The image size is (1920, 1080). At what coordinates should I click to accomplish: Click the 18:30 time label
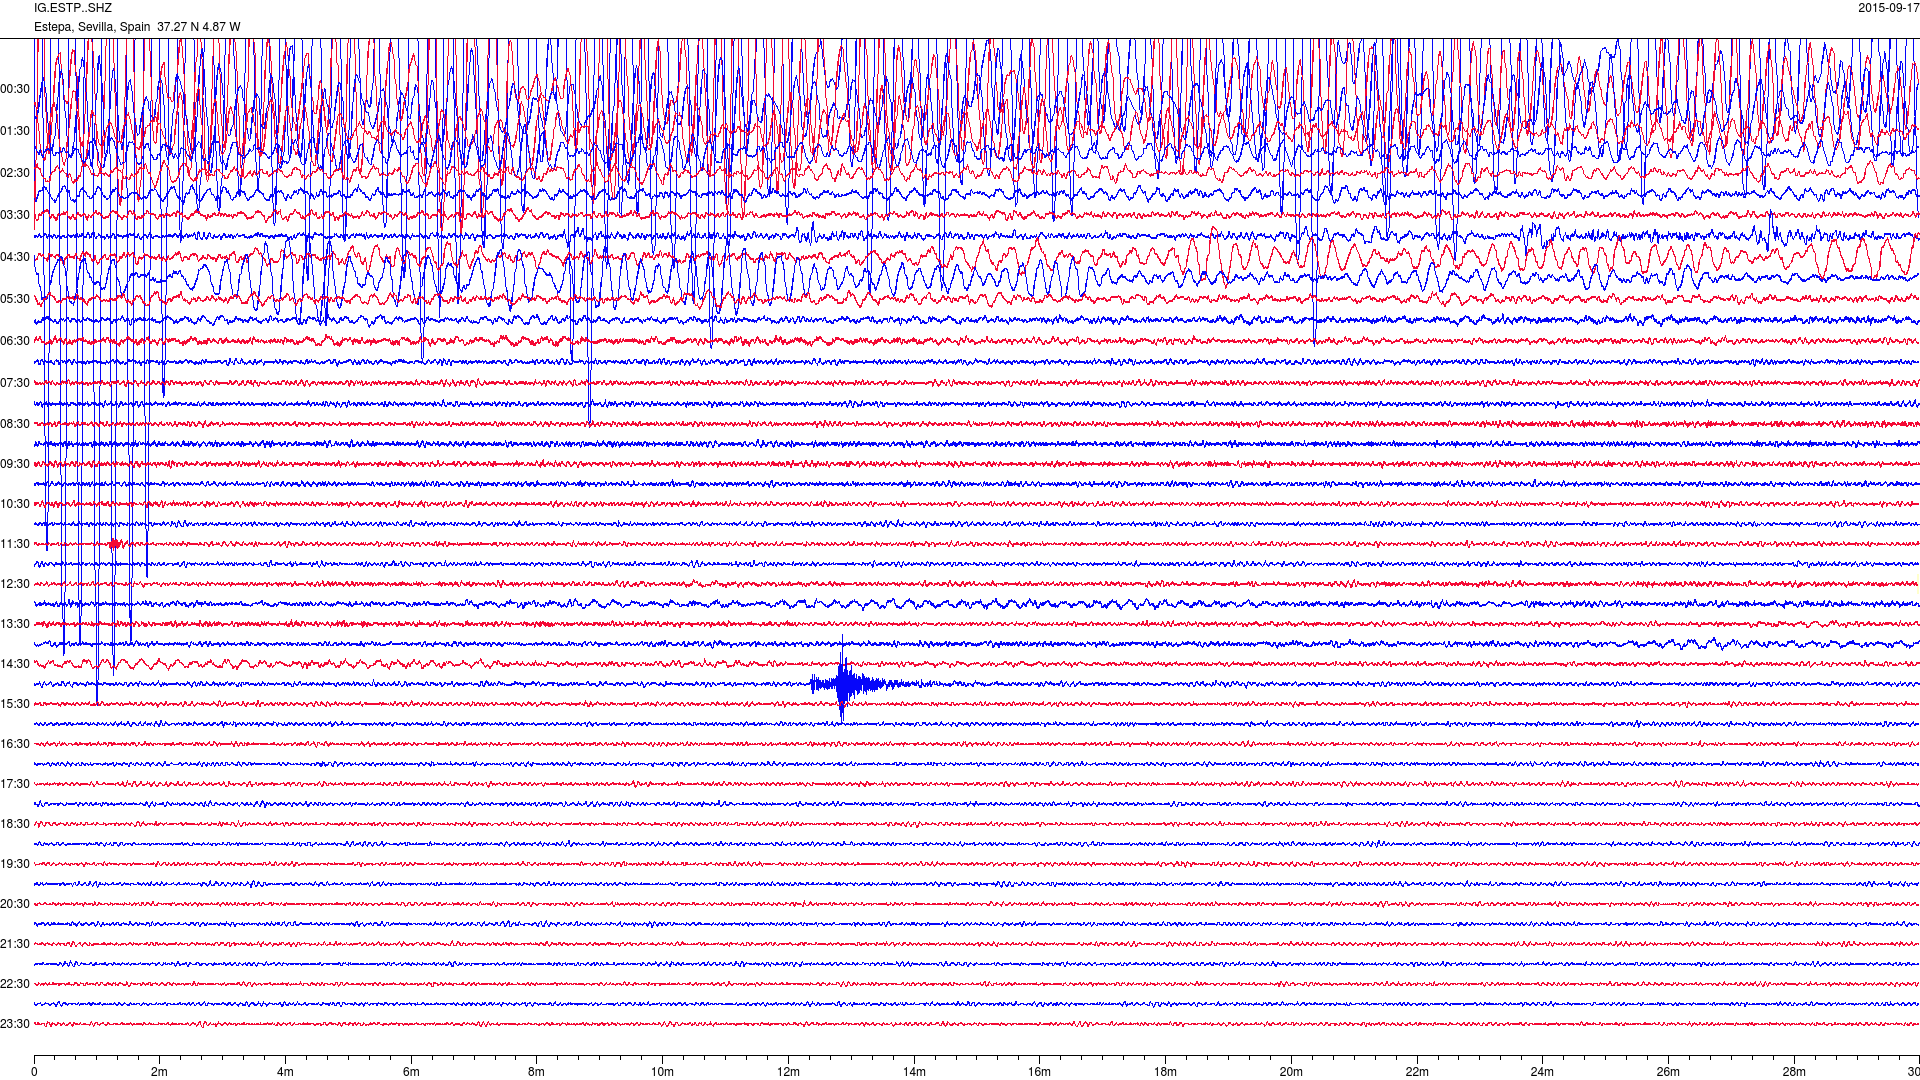[x=15, y=824]
